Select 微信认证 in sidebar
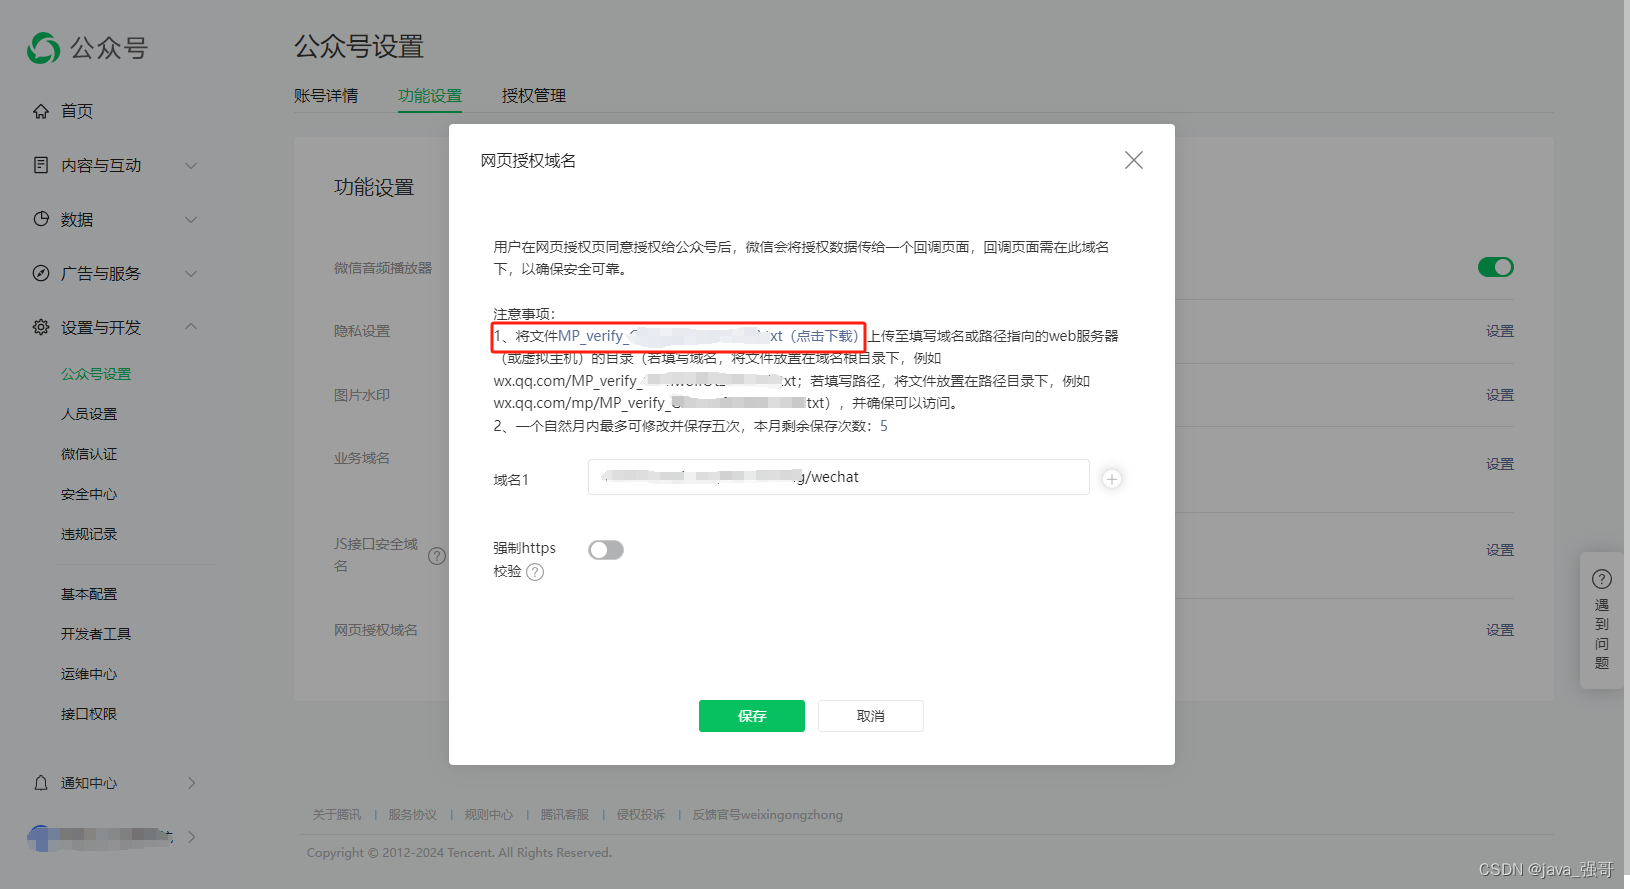 point(89,454)
